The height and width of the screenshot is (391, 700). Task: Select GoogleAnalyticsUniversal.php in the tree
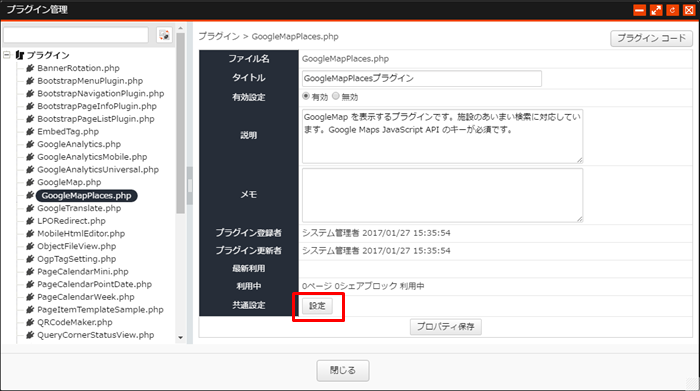click(98, 170)
